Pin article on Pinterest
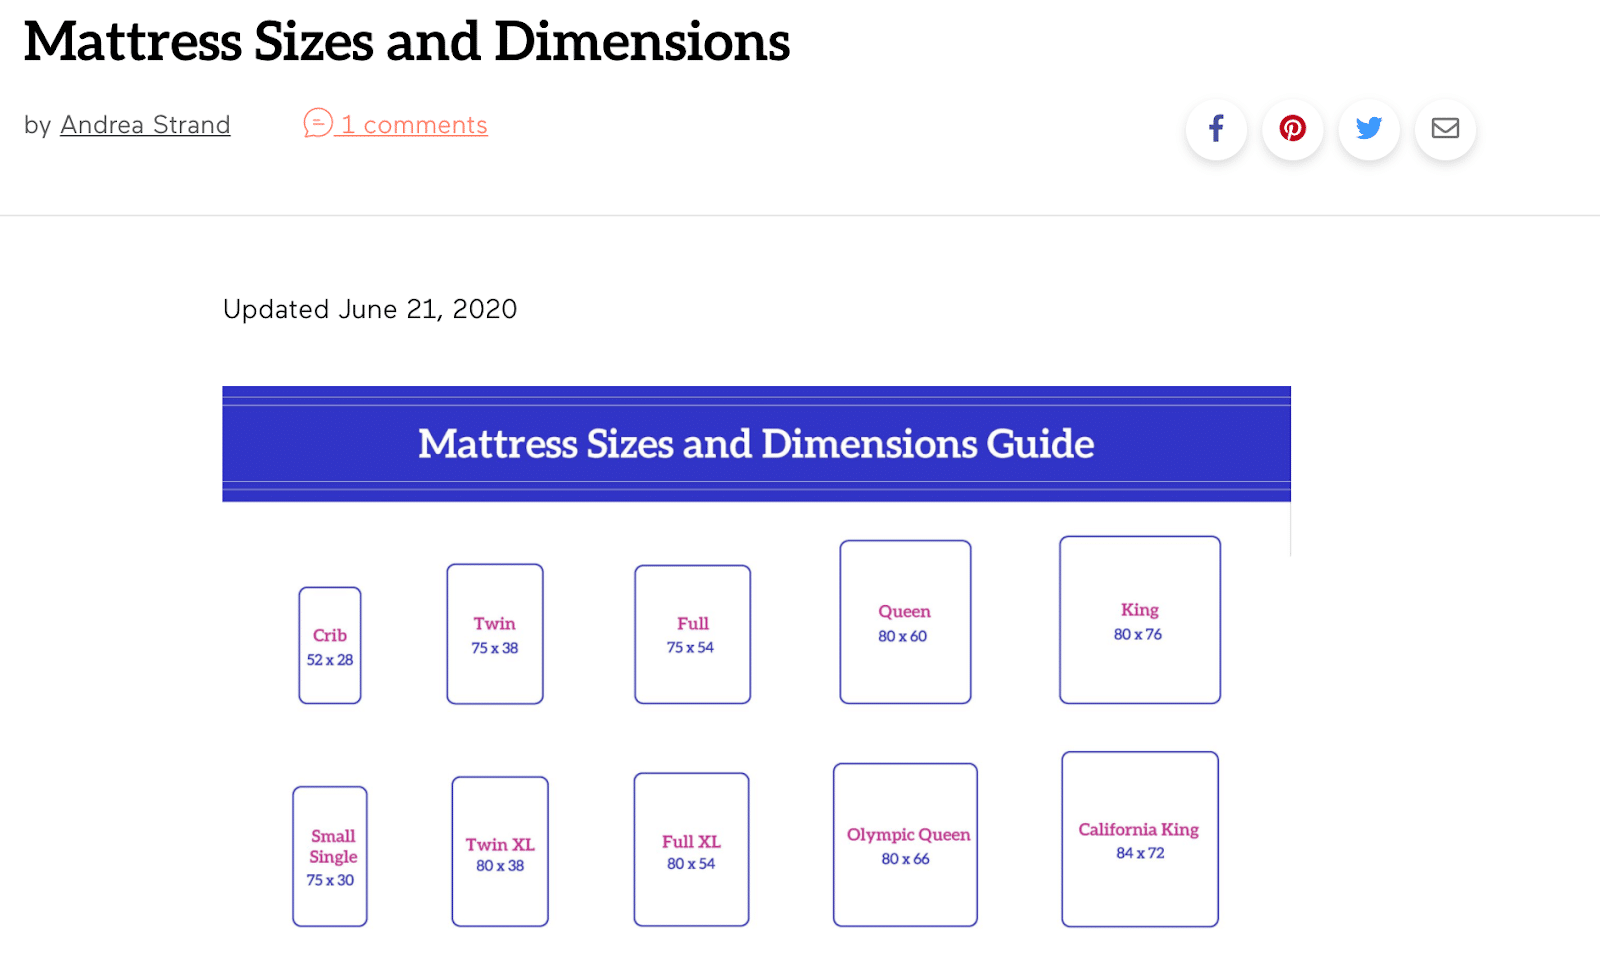Image resolution: width=1600 pixels, height=969 pixels. coord(1293,129)
